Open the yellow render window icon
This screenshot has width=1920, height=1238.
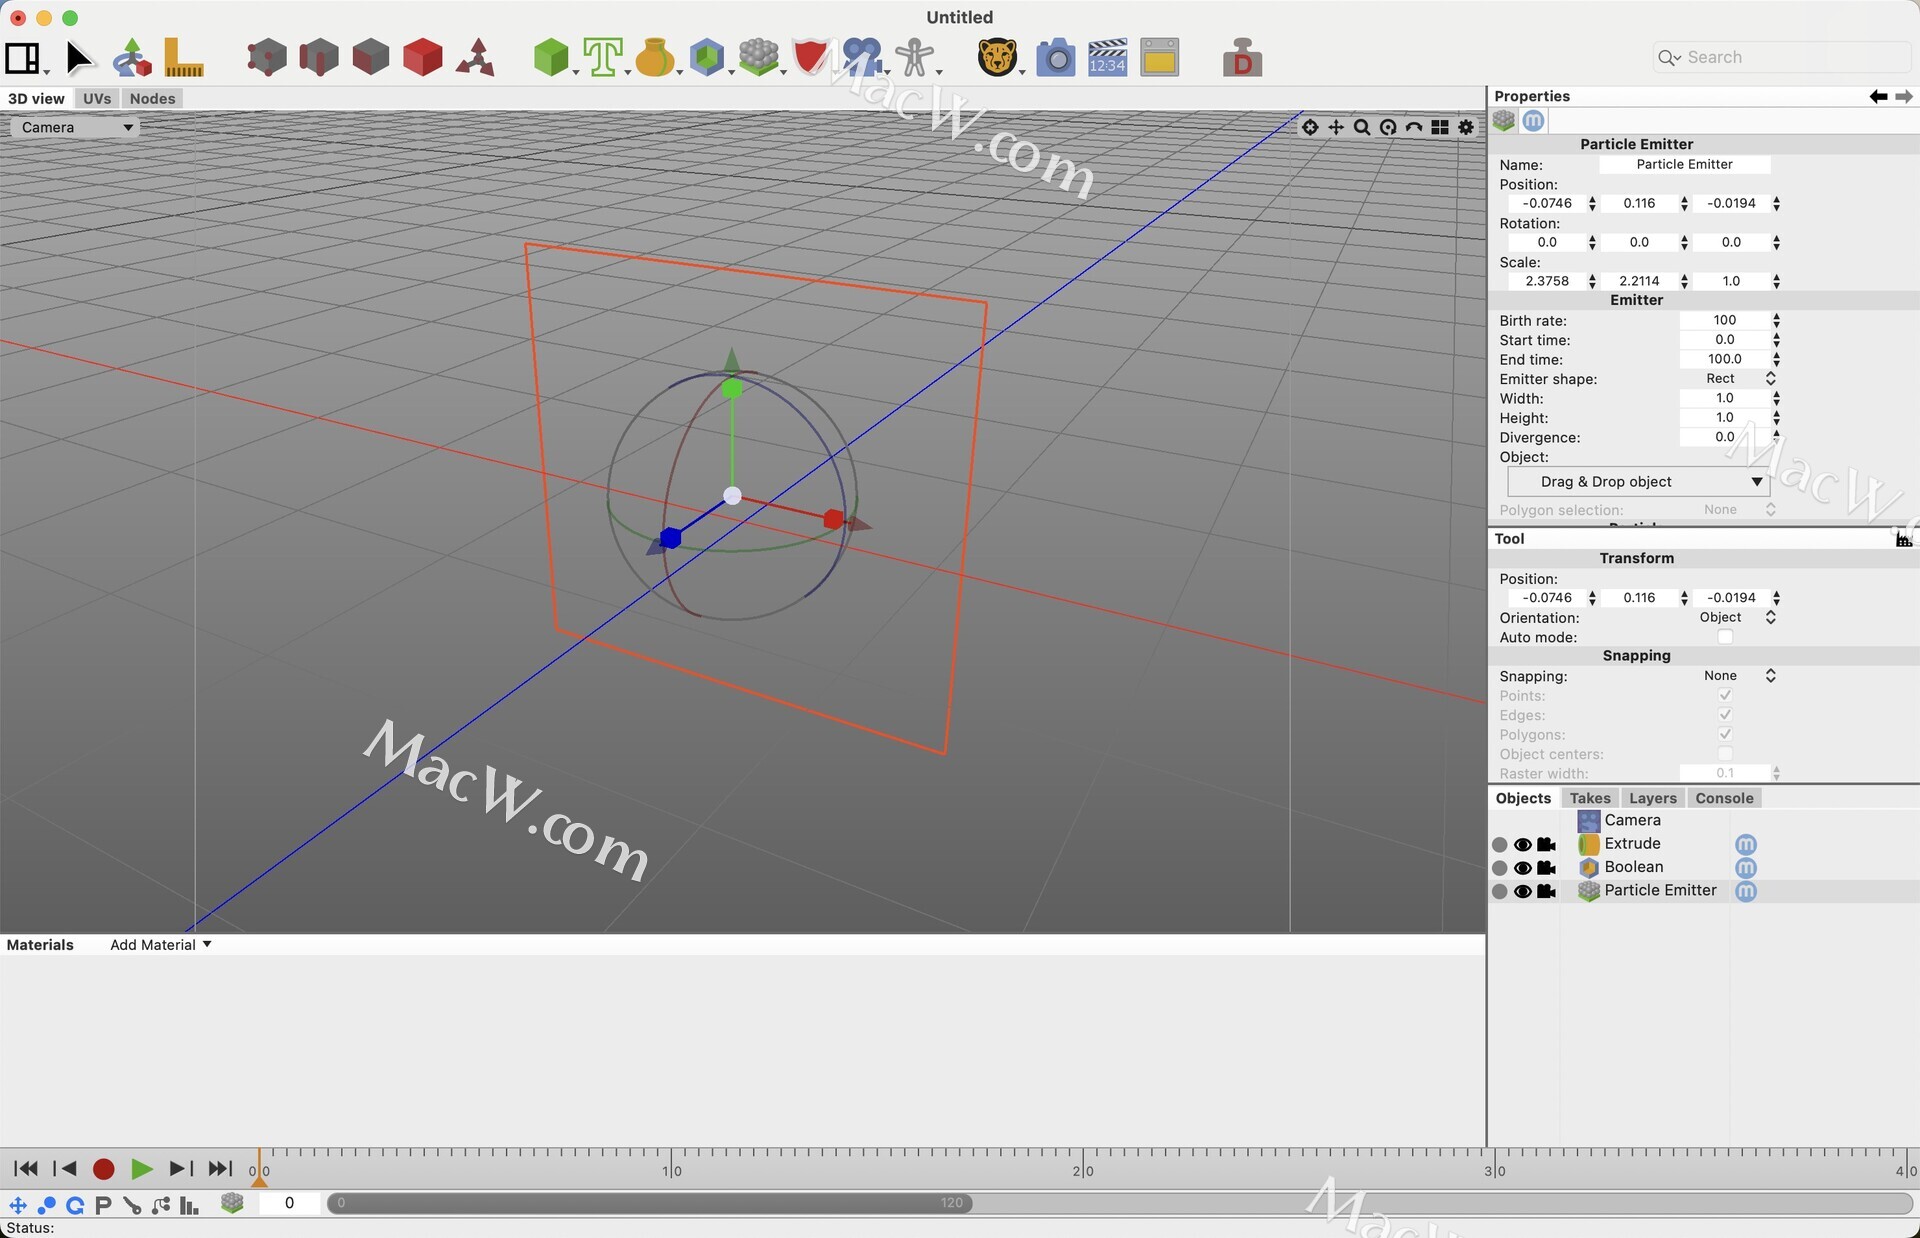tap(1159, 58)
